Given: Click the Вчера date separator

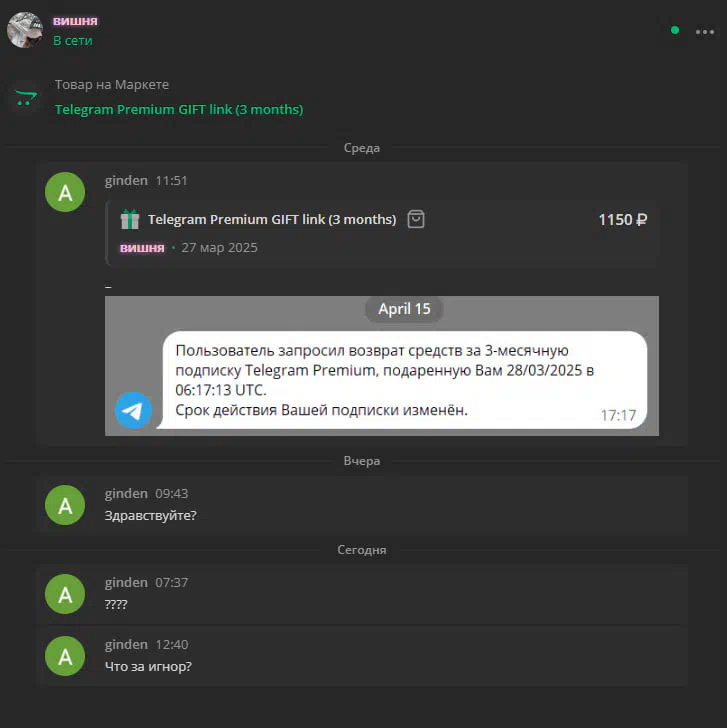Looking at the screenshot, I should pyautogui.click(x=362, y=461).
